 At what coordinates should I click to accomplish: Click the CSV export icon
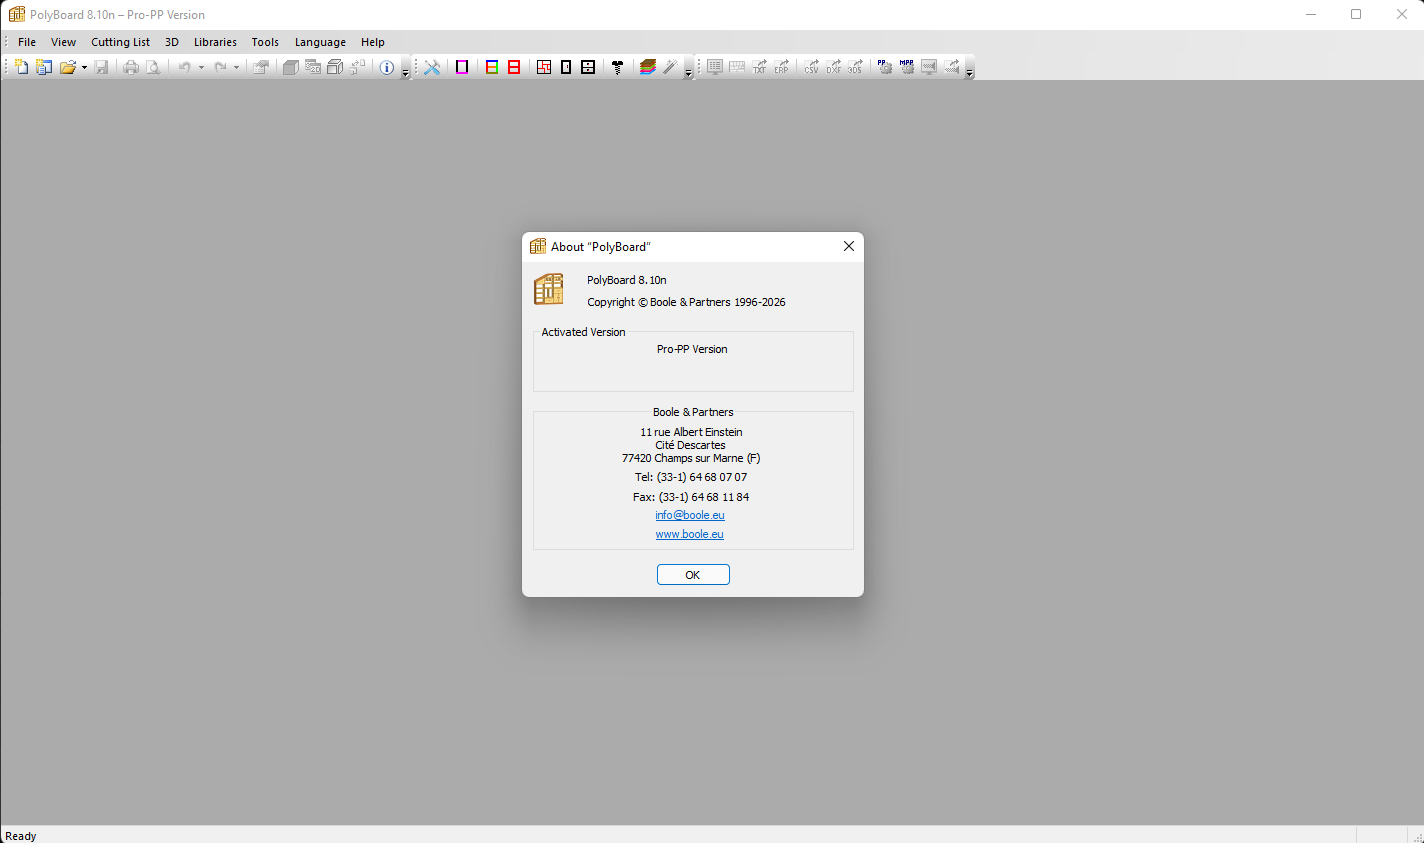[x=811, y=67]
